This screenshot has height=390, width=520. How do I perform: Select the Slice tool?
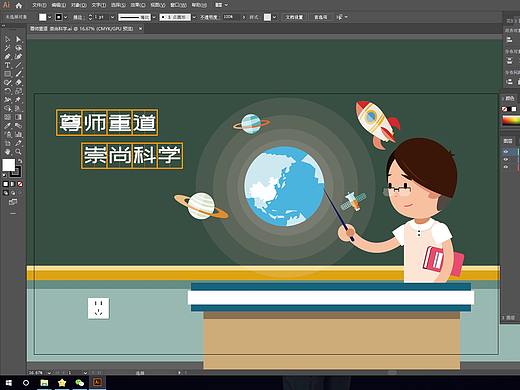18,143
